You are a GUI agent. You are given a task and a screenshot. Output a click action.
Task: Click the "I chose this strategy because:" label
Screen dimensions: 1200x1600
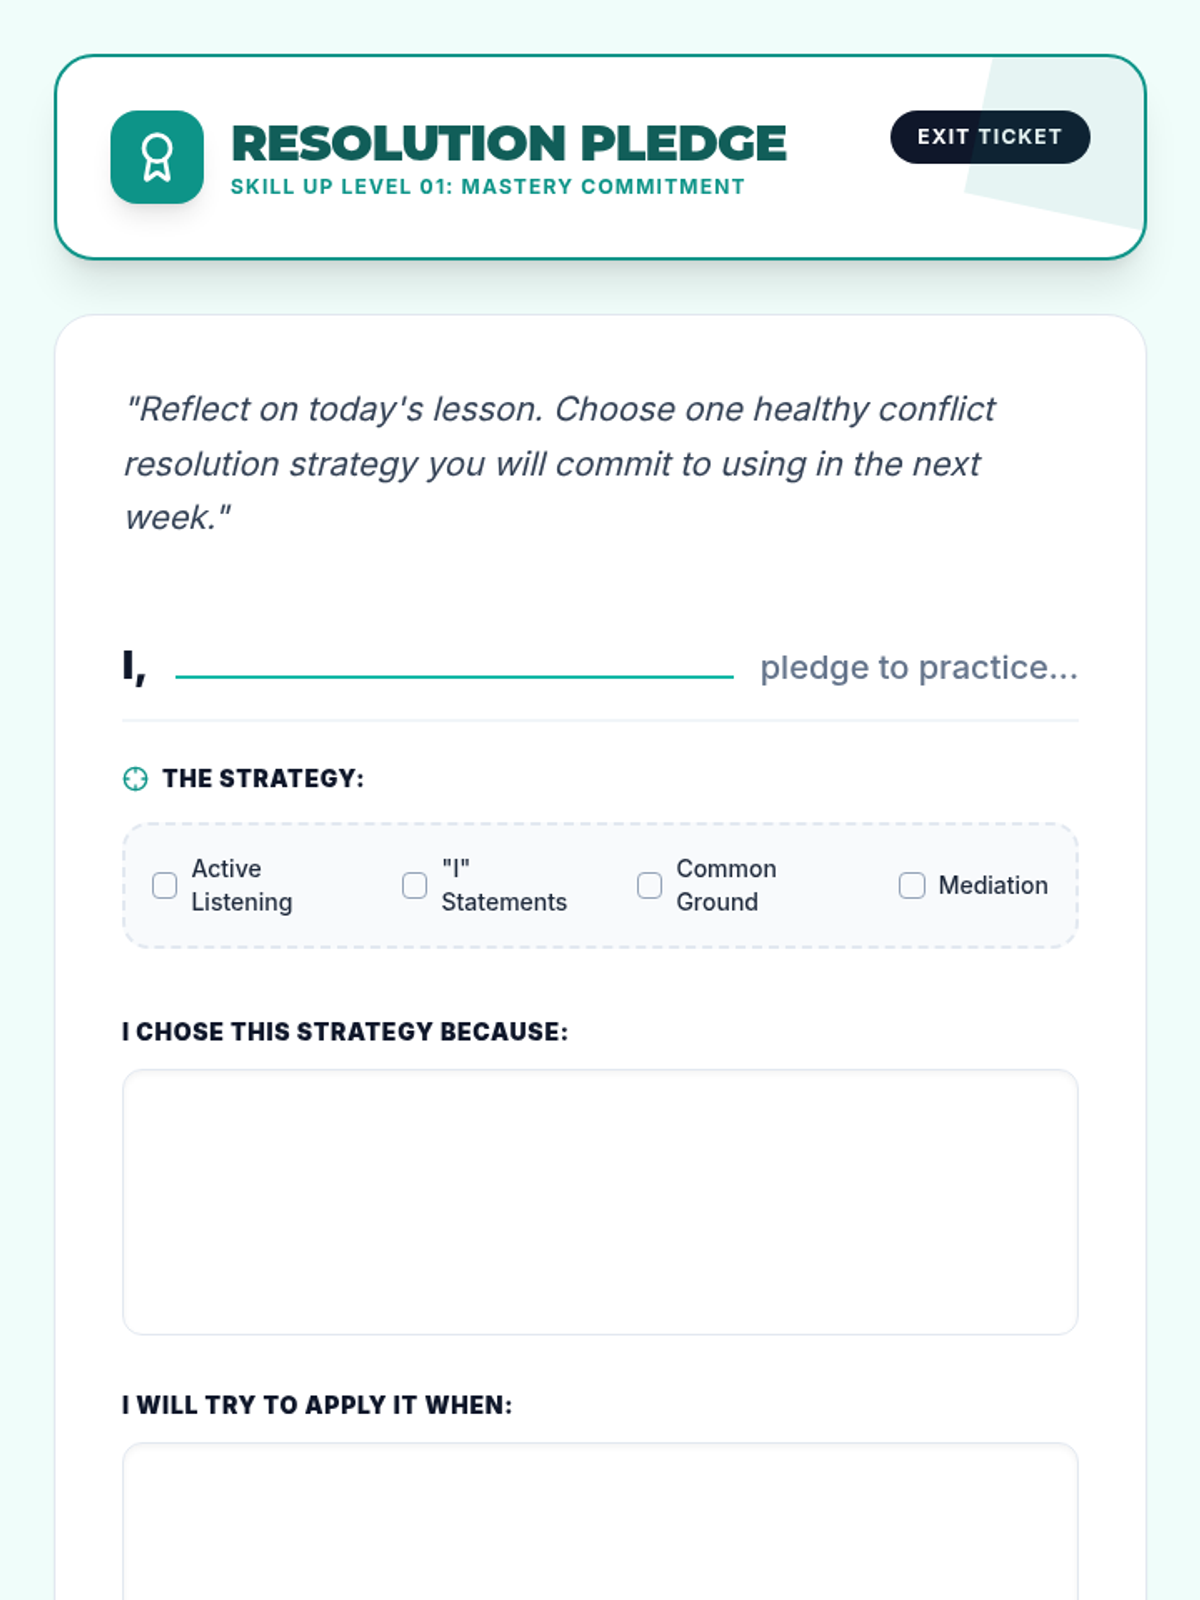click(x=345, y=1032)
